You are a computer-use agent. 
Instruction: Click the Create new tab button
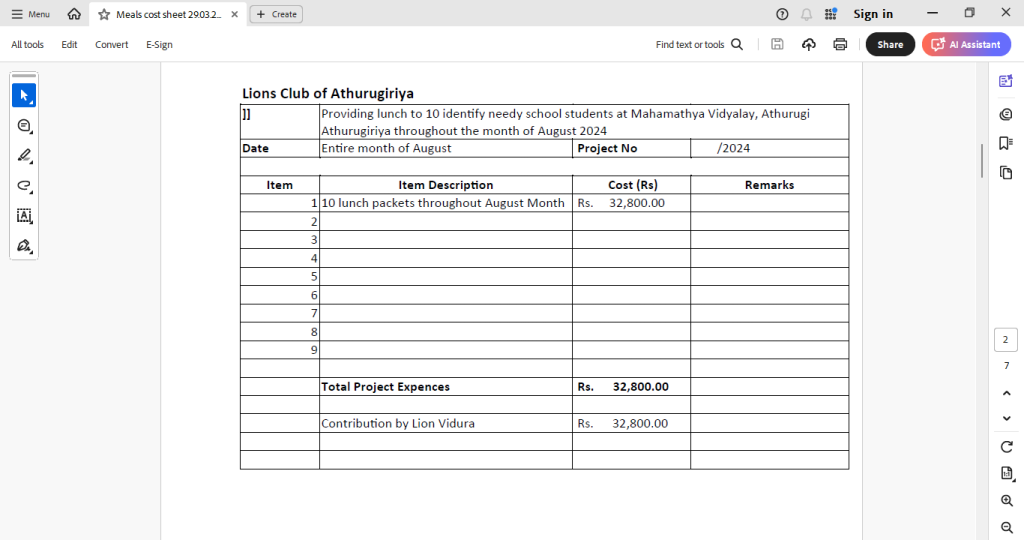276,14
